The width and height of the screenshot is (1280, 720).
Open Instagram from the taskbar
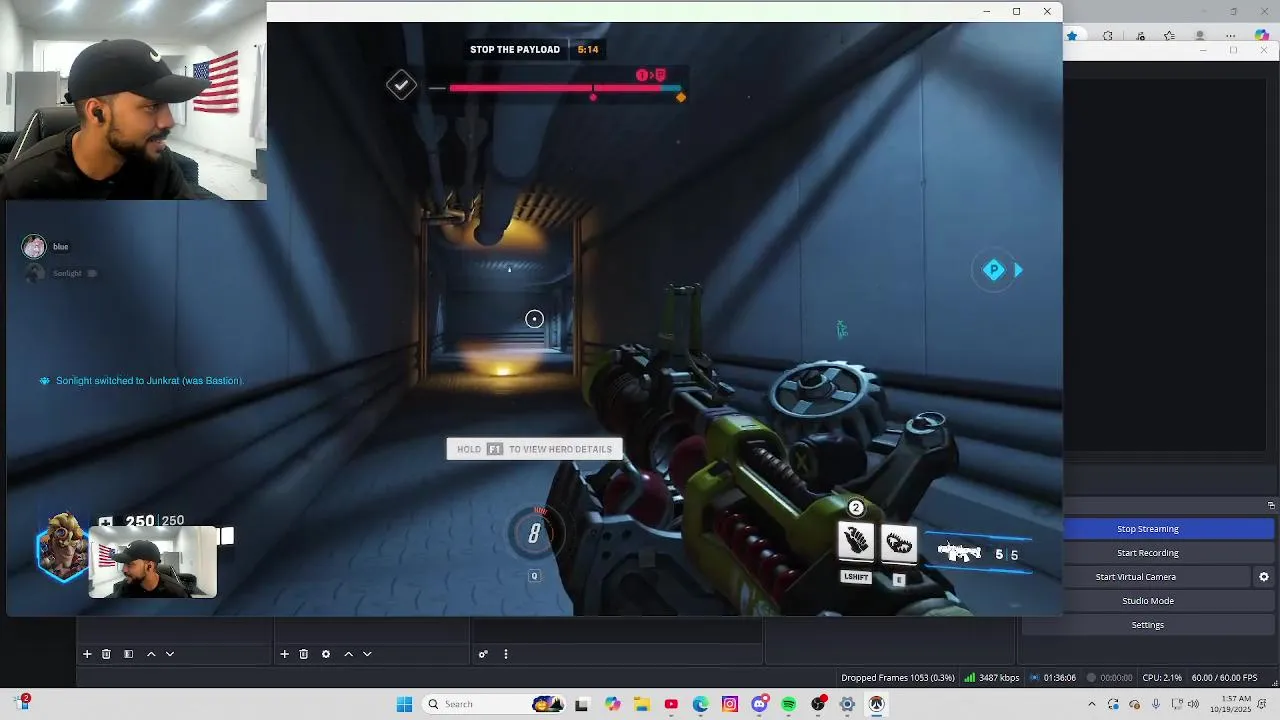tap(730, 704)
